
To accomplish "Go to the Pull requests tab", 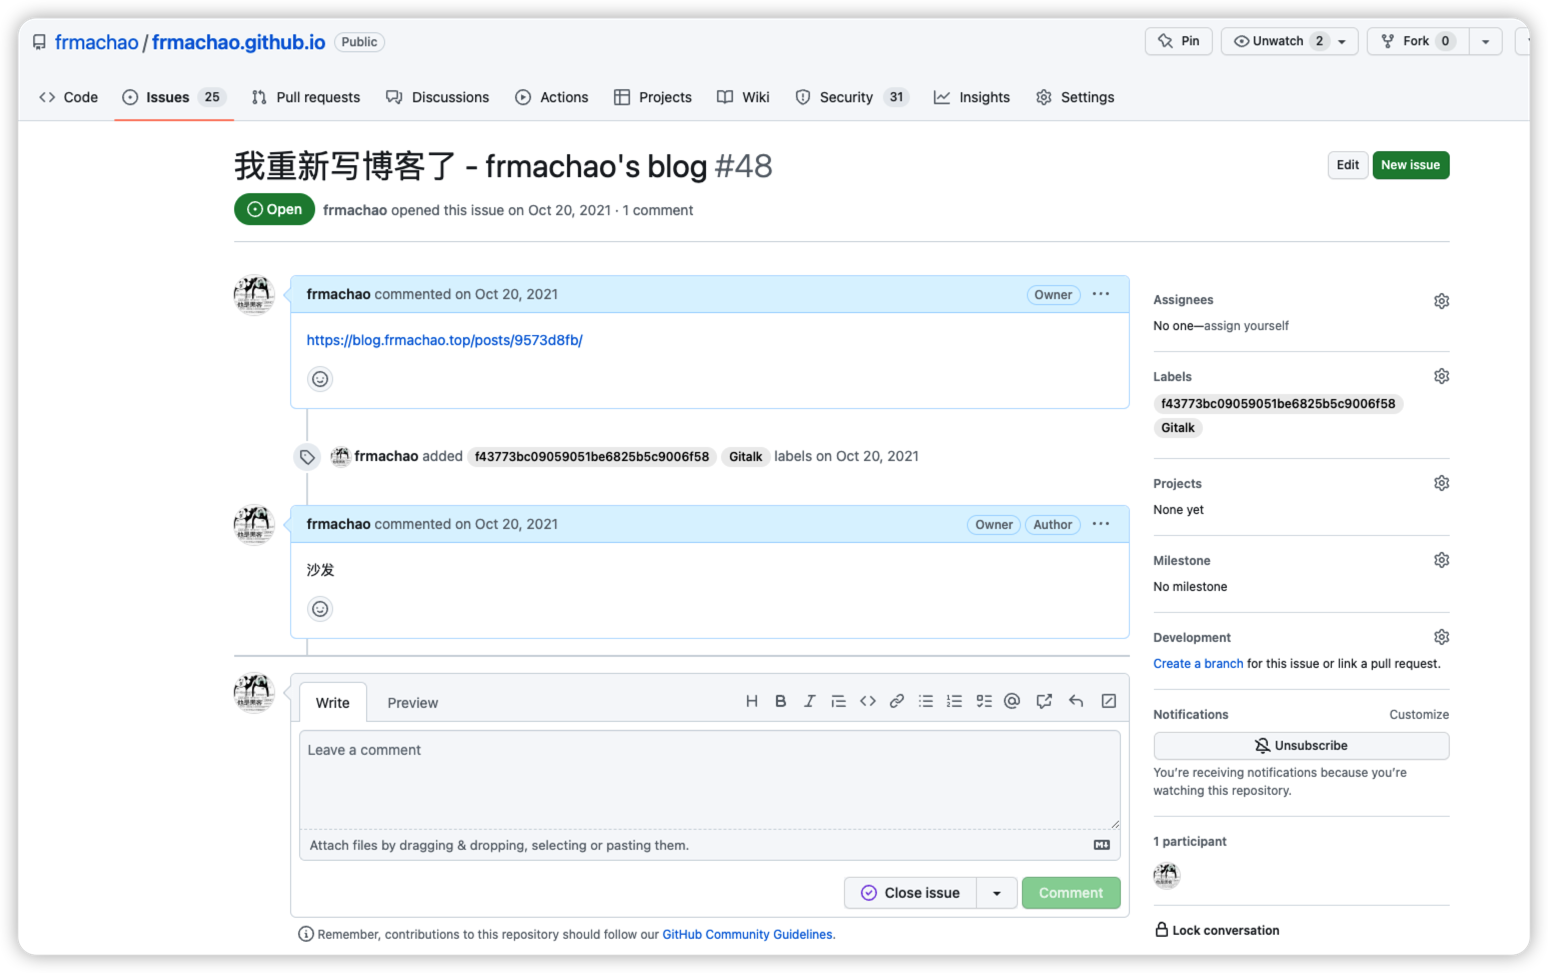I will pyautogui.click(x=306, y=97).
